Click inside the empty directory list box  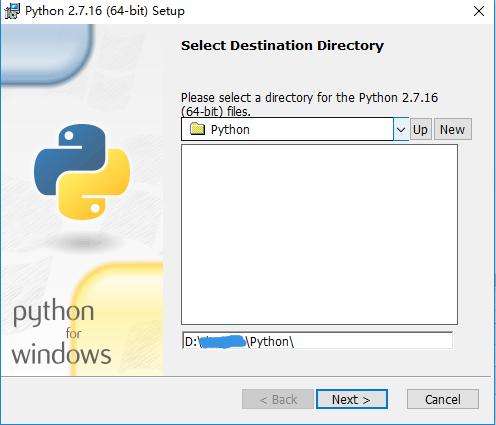click(x=319, y=234)
